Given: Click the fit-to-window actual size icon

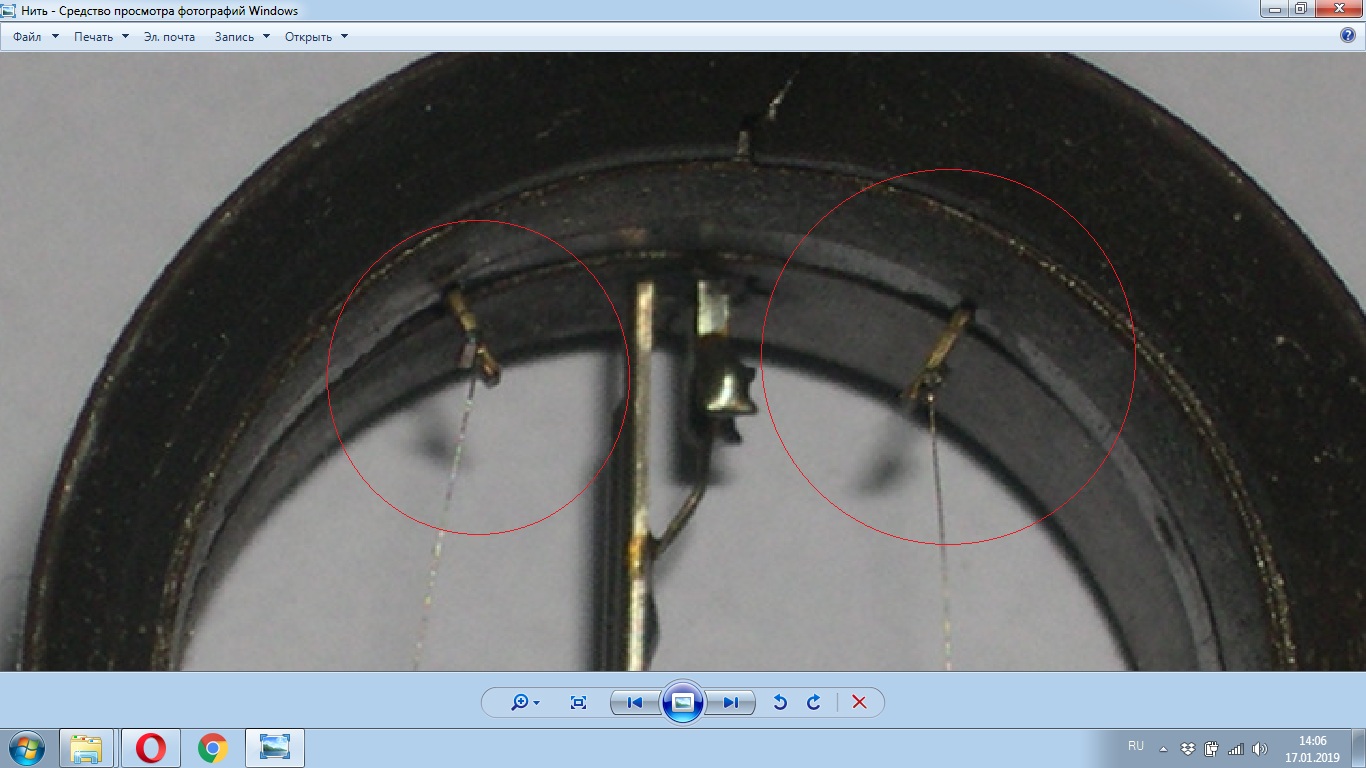Looking at the screenshot, I should coord(578,703).
